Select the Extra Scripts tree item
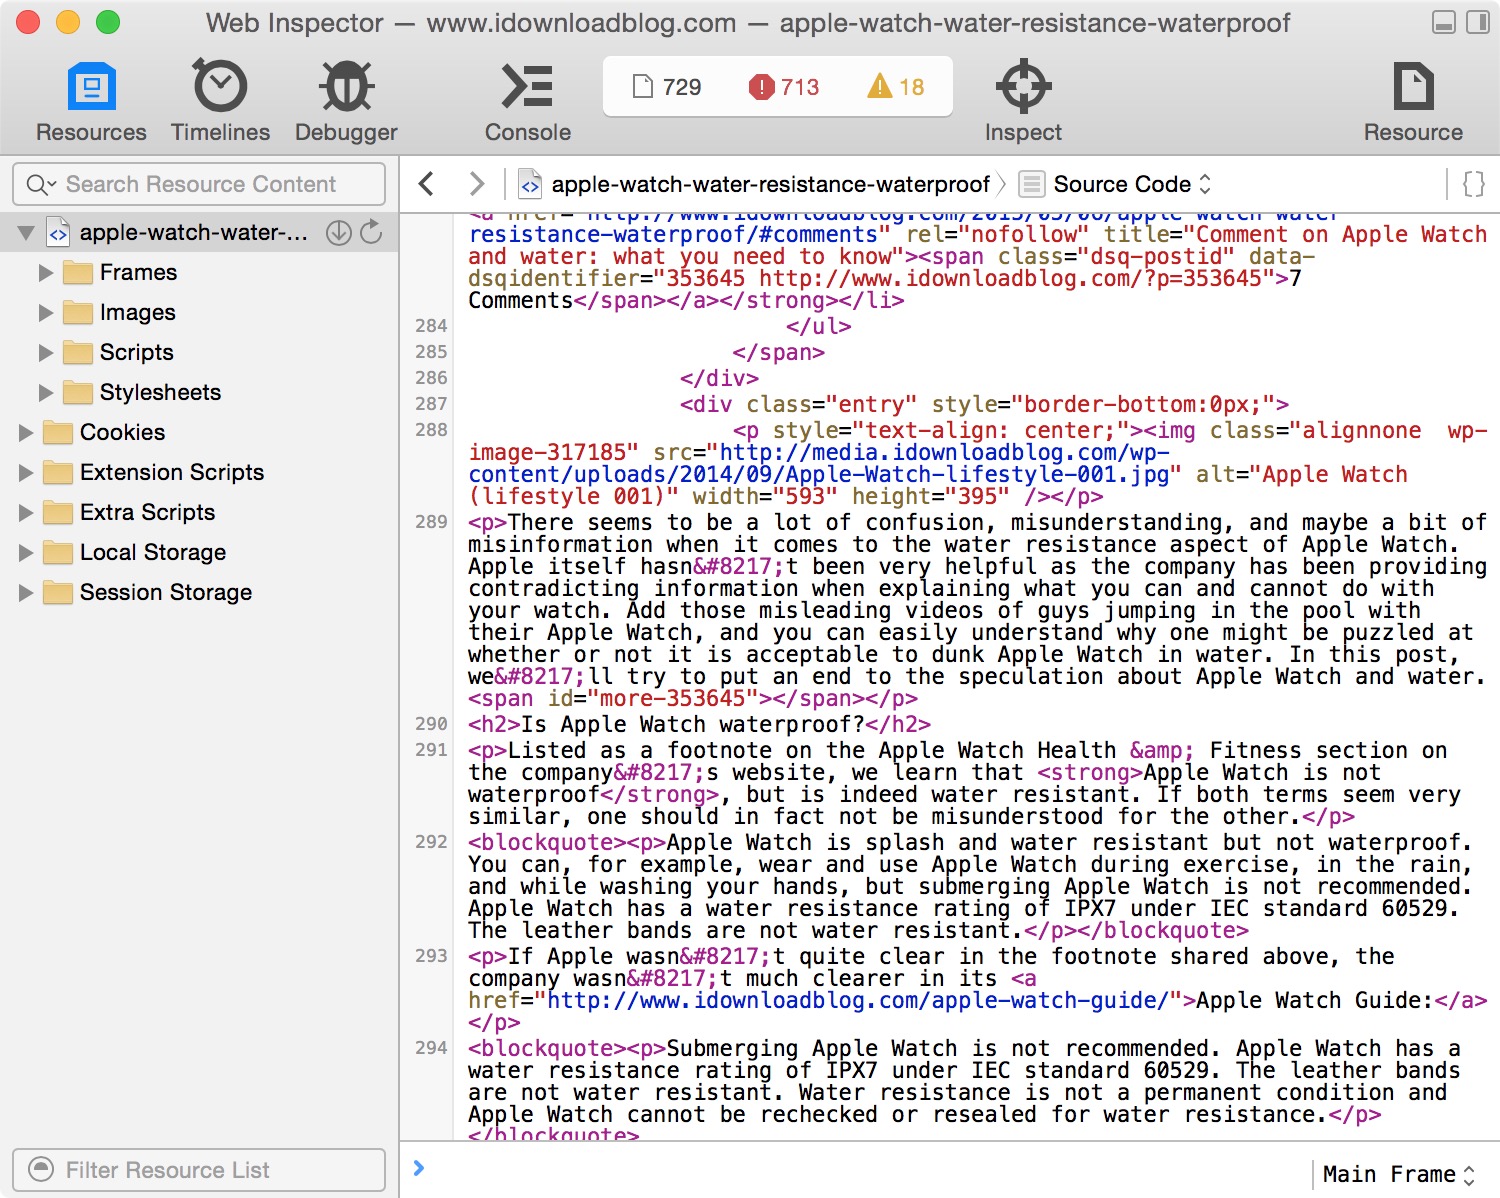The image size is (1500, 1198). pos(199,512)
